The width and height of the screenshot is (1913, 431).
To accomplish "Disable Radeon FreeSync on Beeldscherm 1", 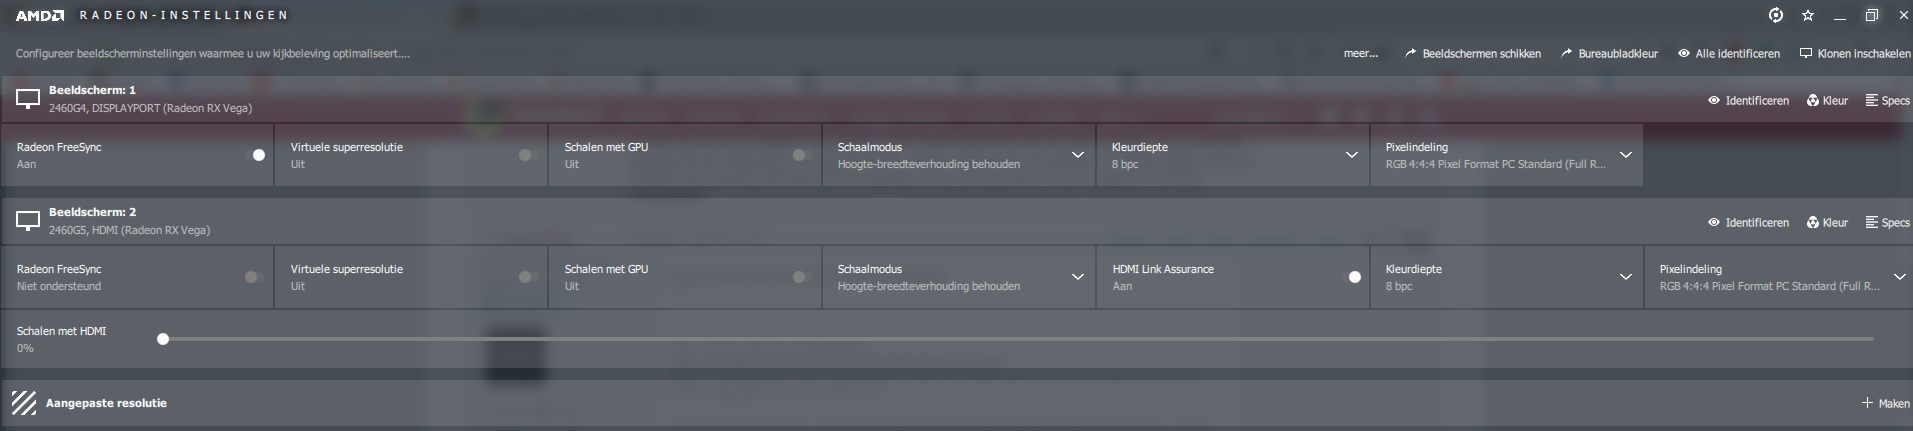I will click(256, 155).
